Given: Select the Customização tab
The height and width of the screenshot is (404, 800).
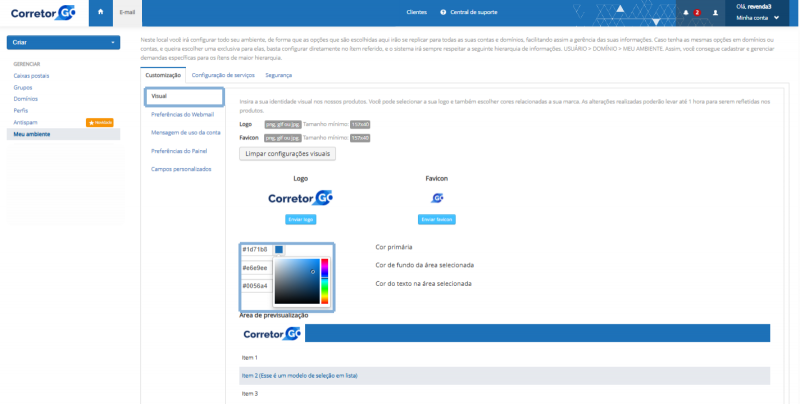Looking at the screenshot, I should 163,75.
